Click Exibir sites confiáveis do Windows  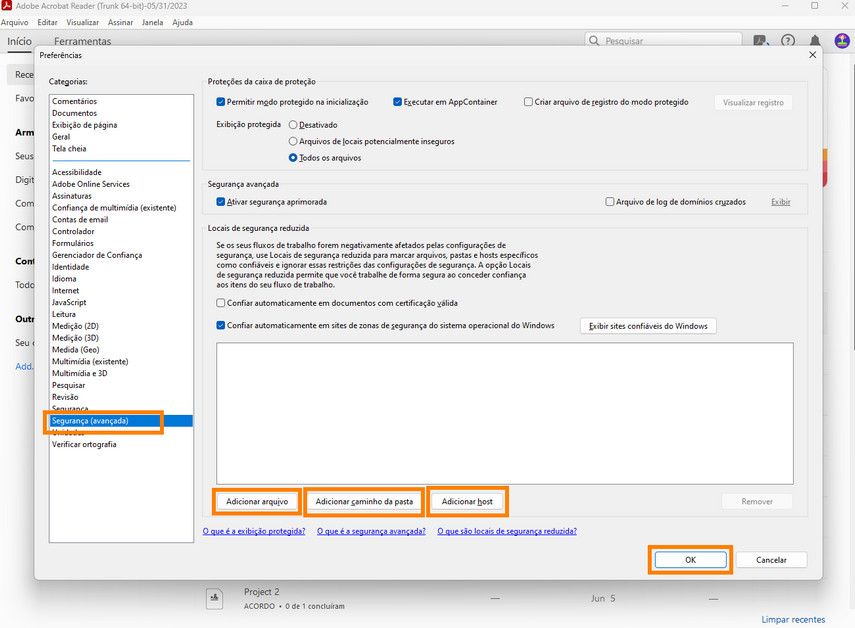(648, 326)
